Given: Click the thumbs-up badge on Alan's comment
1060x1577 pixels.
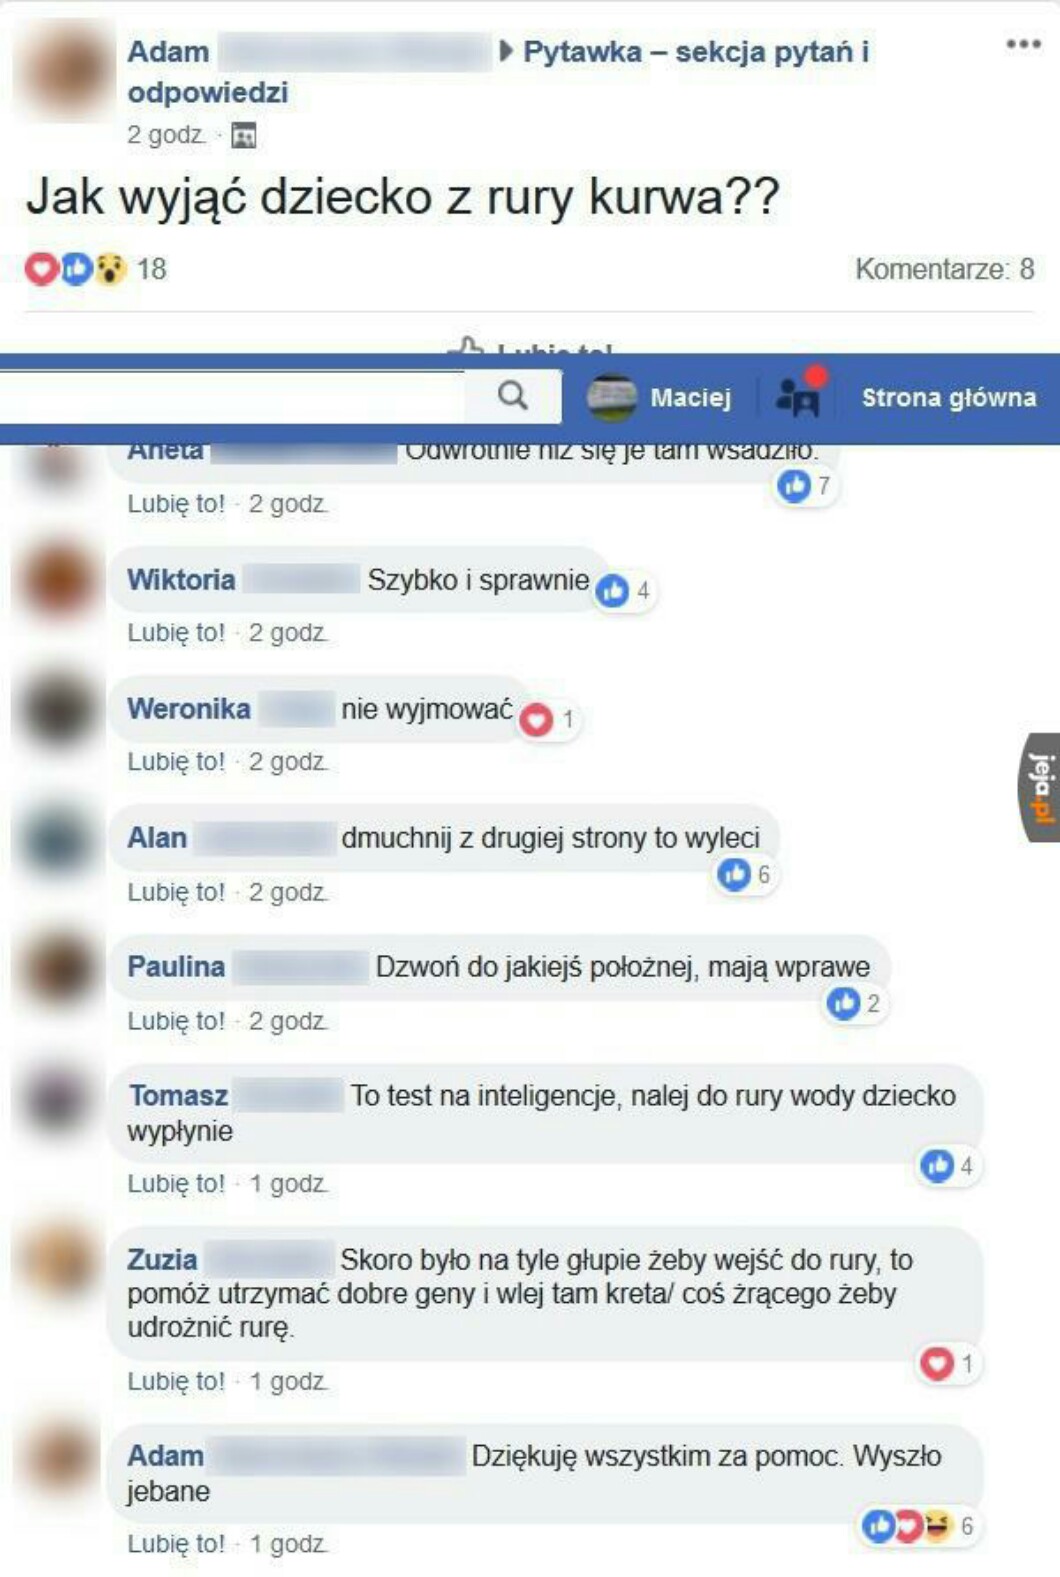Looking at the screenshot, I should pos(734,874).
